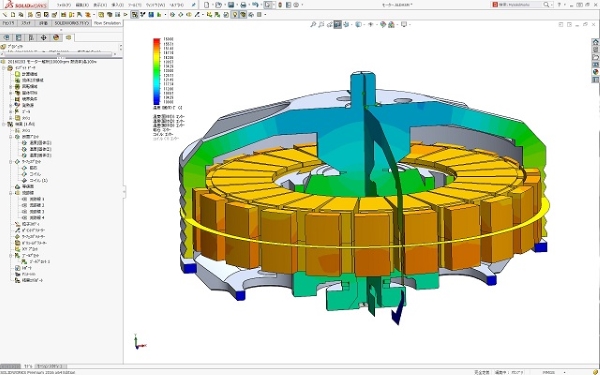Toggle the highlighted selection cursor tool
Image resolution: width=600 pixels, height=375 pixels.
(x=268, y=5)
